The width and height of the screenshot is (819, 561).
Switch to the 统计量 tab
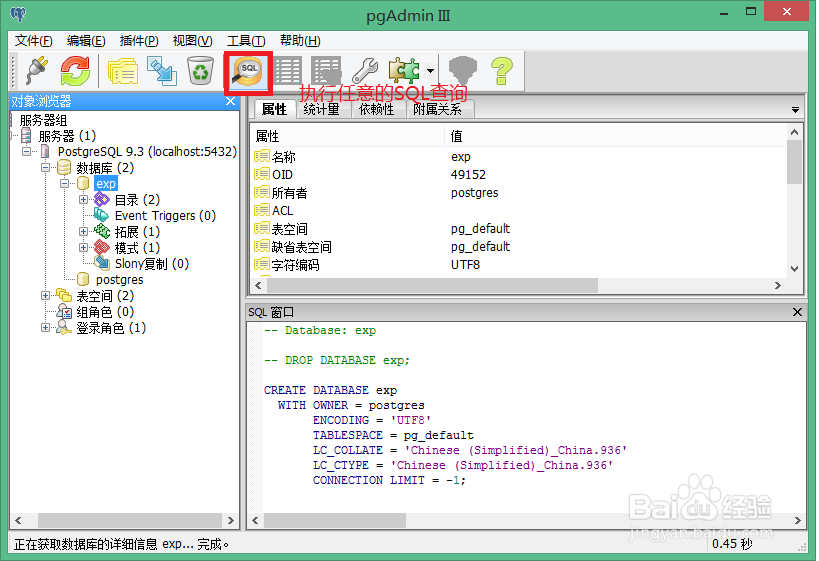(322, 109)
